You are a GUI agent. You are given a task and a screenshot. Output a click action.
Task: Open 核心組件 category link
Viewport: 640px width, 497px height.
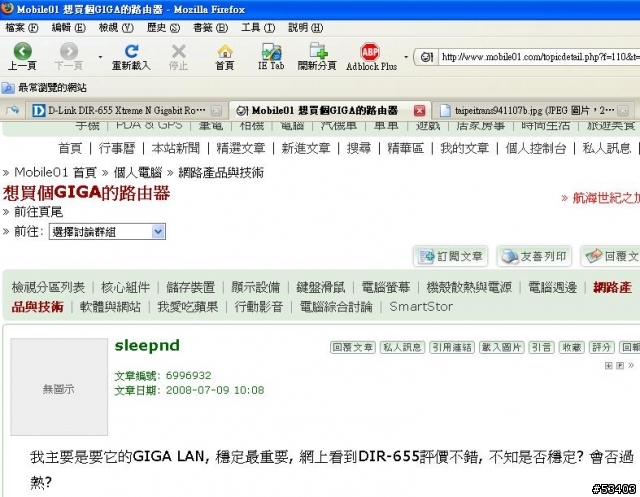pos(126,287)
